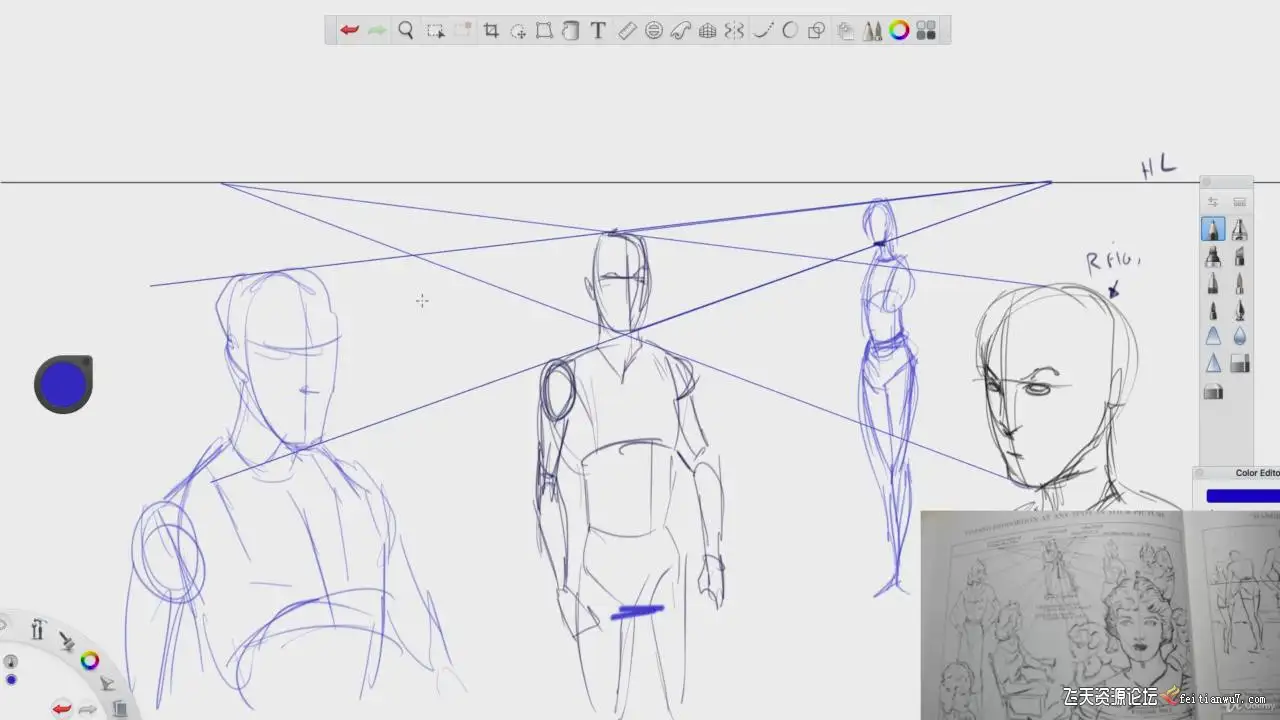Screen dimensions: 1280x720
Task: Open the color wheel in the lagoon
Action: click(89, 660)
